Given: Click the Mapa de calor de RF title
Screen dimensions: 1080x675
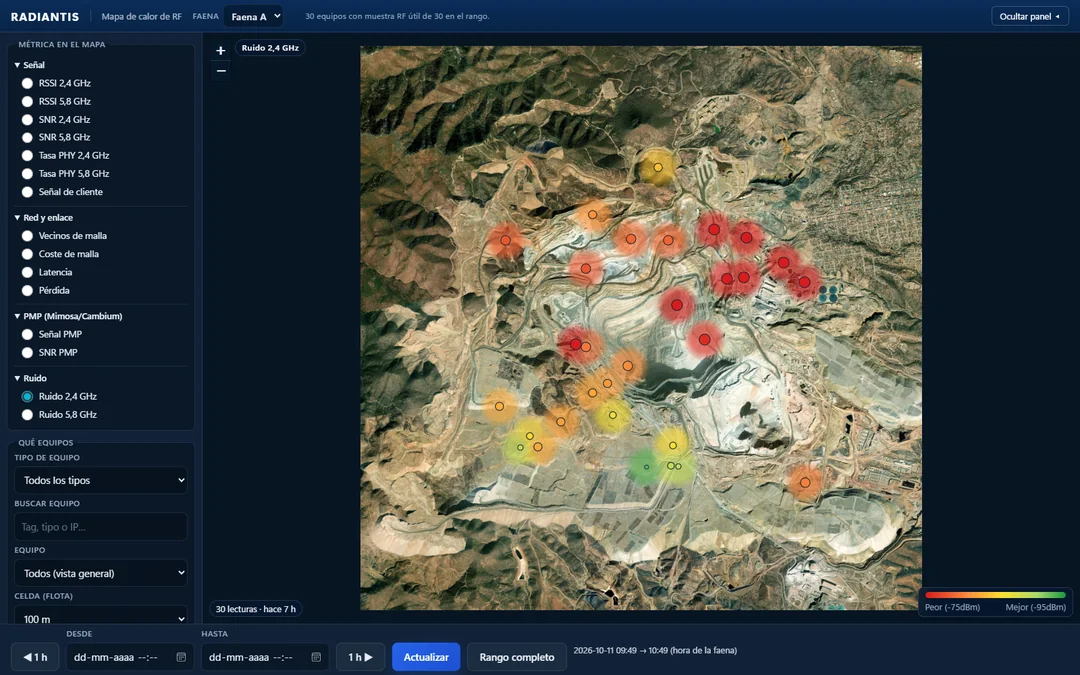Looking at the screenshot, I should pos(141,17).
